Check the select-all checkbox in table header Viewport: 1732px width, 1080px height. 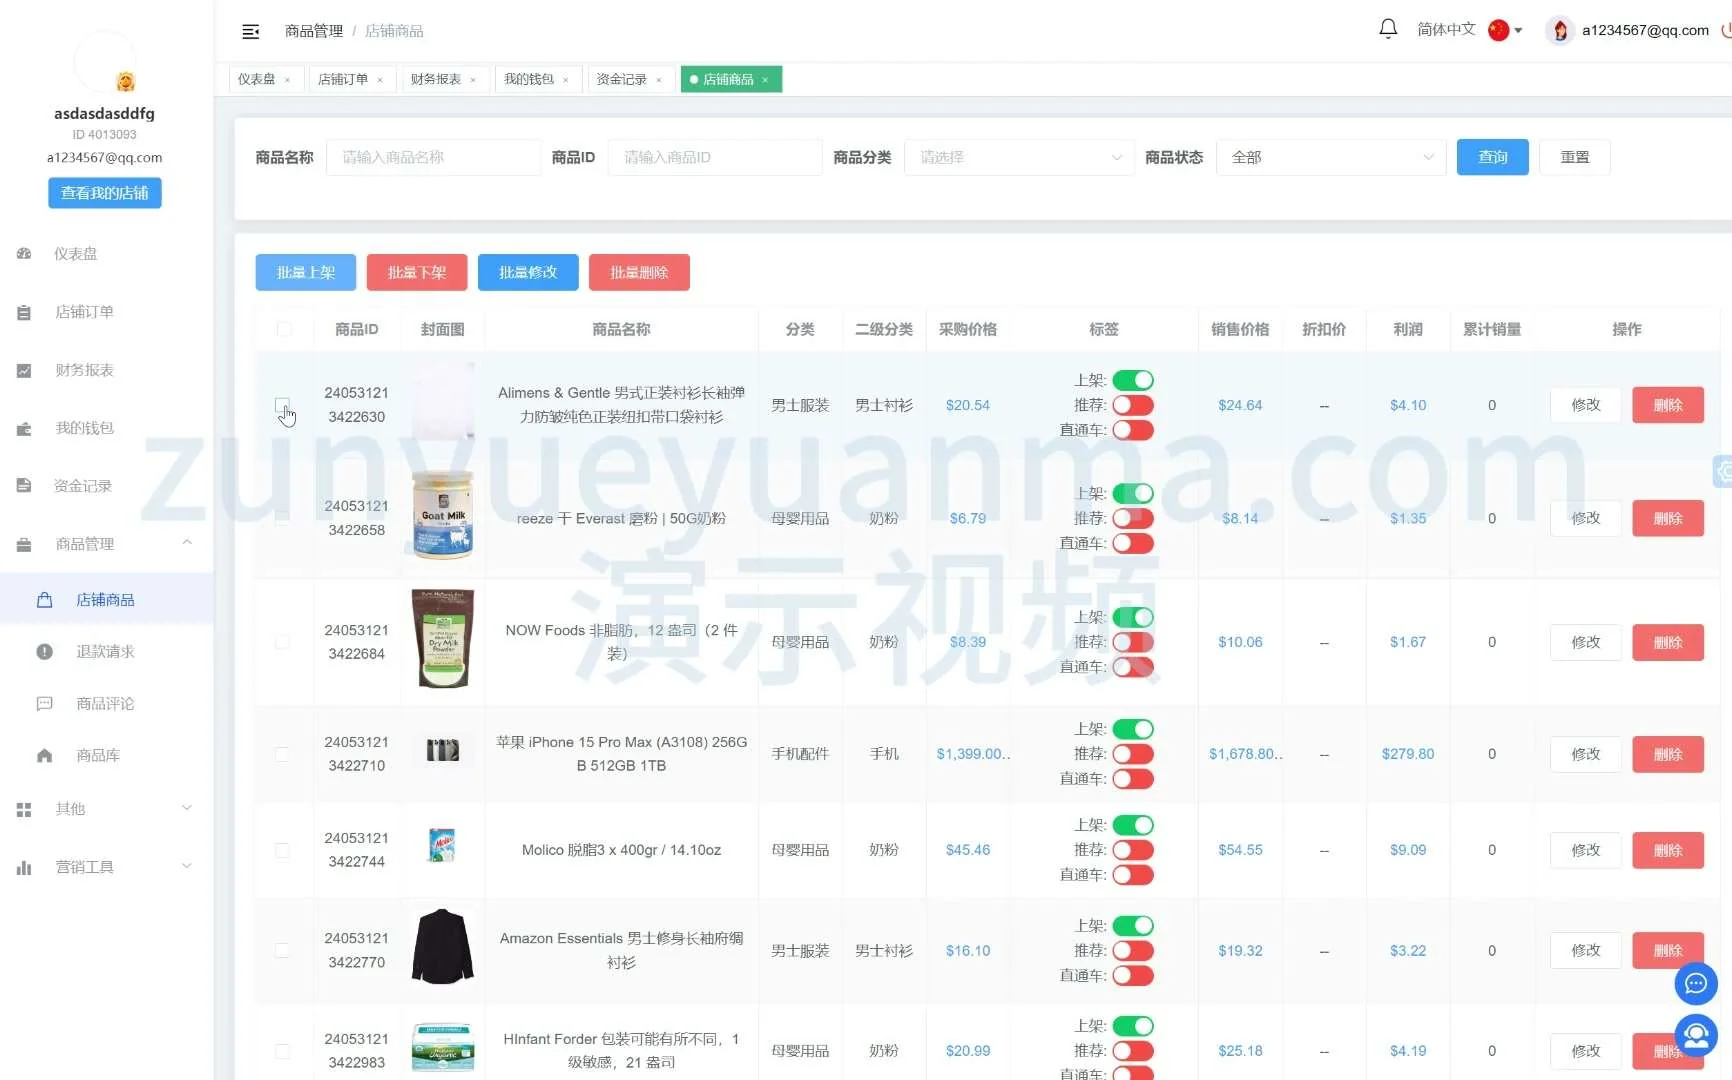click(284, 329)
